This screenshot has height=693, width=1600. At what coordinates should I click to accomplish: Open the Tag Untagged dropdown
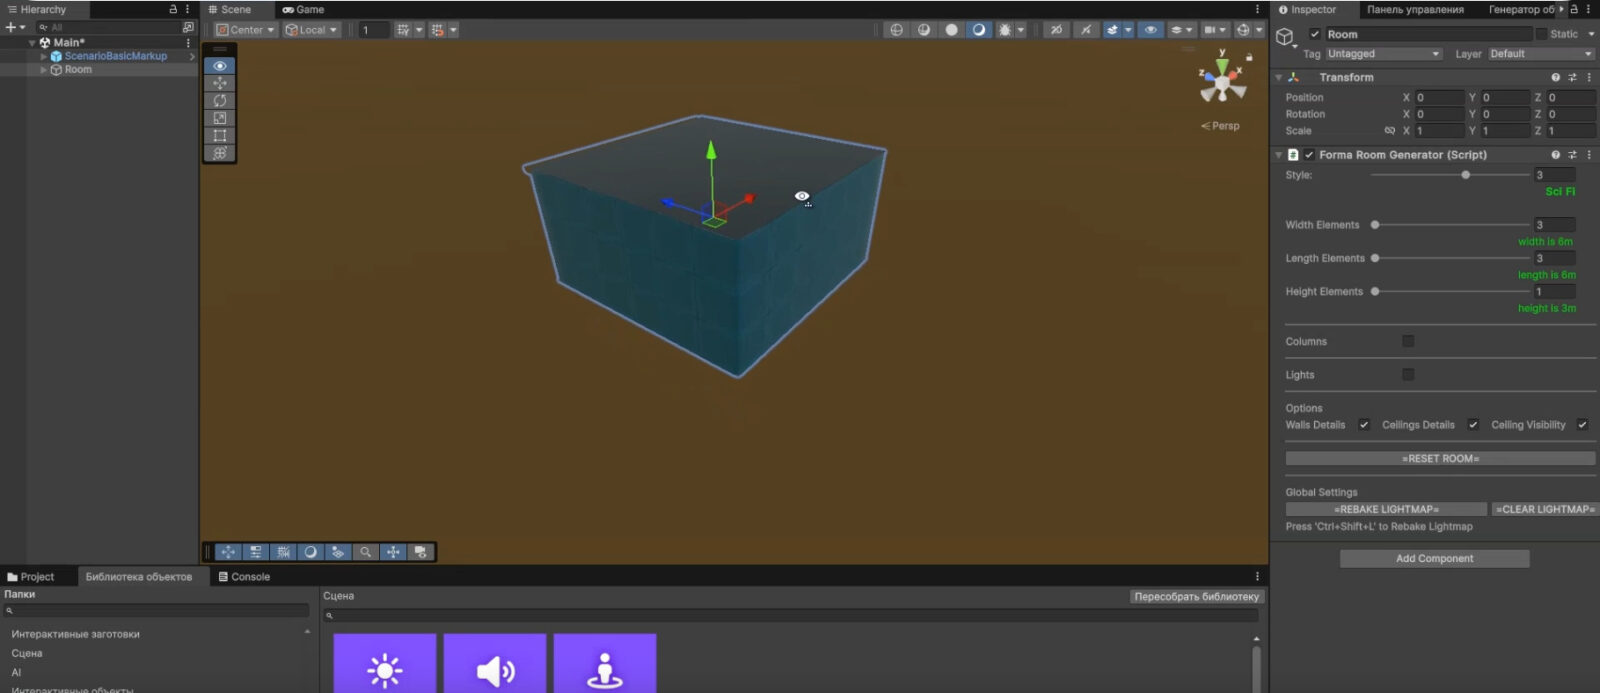pos(1383,54)
